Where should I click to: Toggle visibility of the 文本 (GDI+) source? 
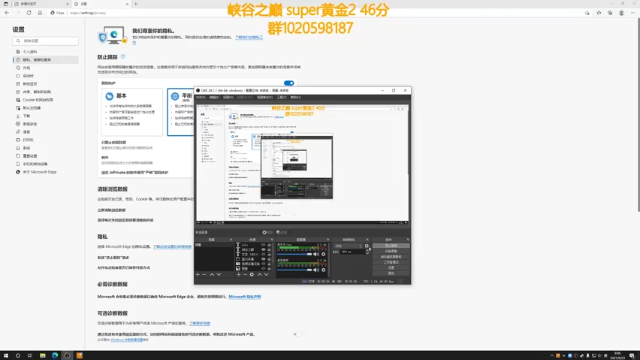(x=263, y=254)
